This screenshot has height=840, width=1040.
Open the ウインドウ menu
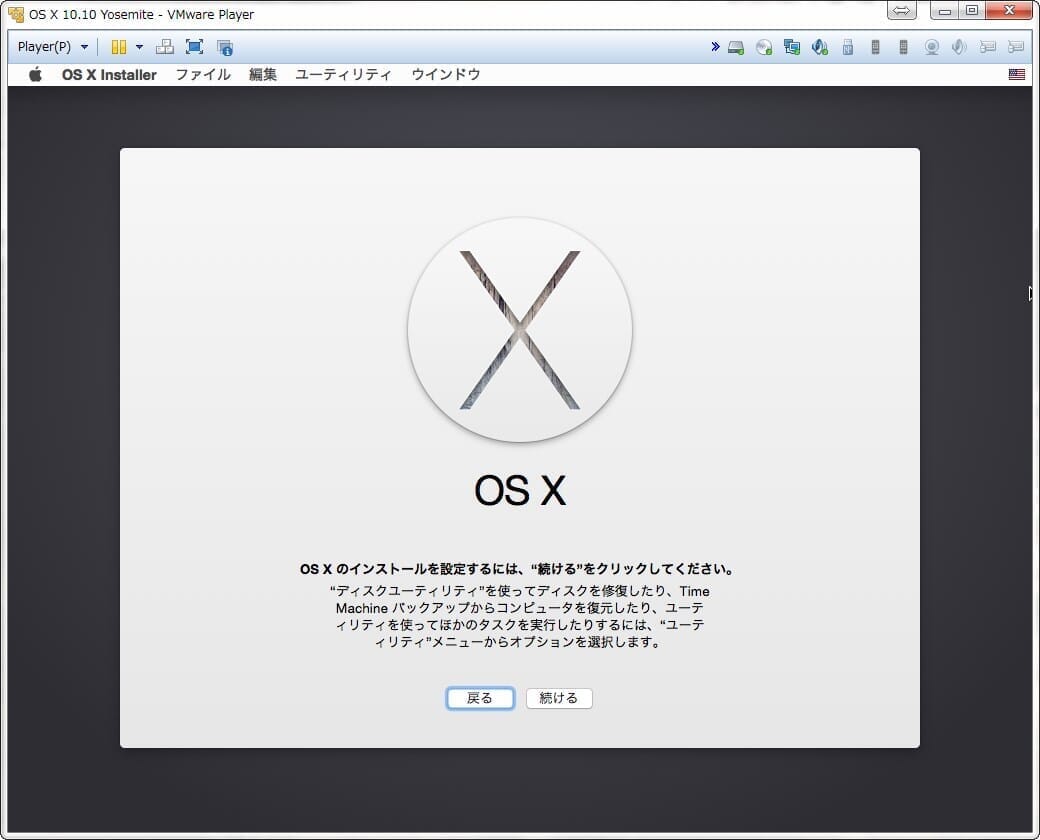pos(446,74)
